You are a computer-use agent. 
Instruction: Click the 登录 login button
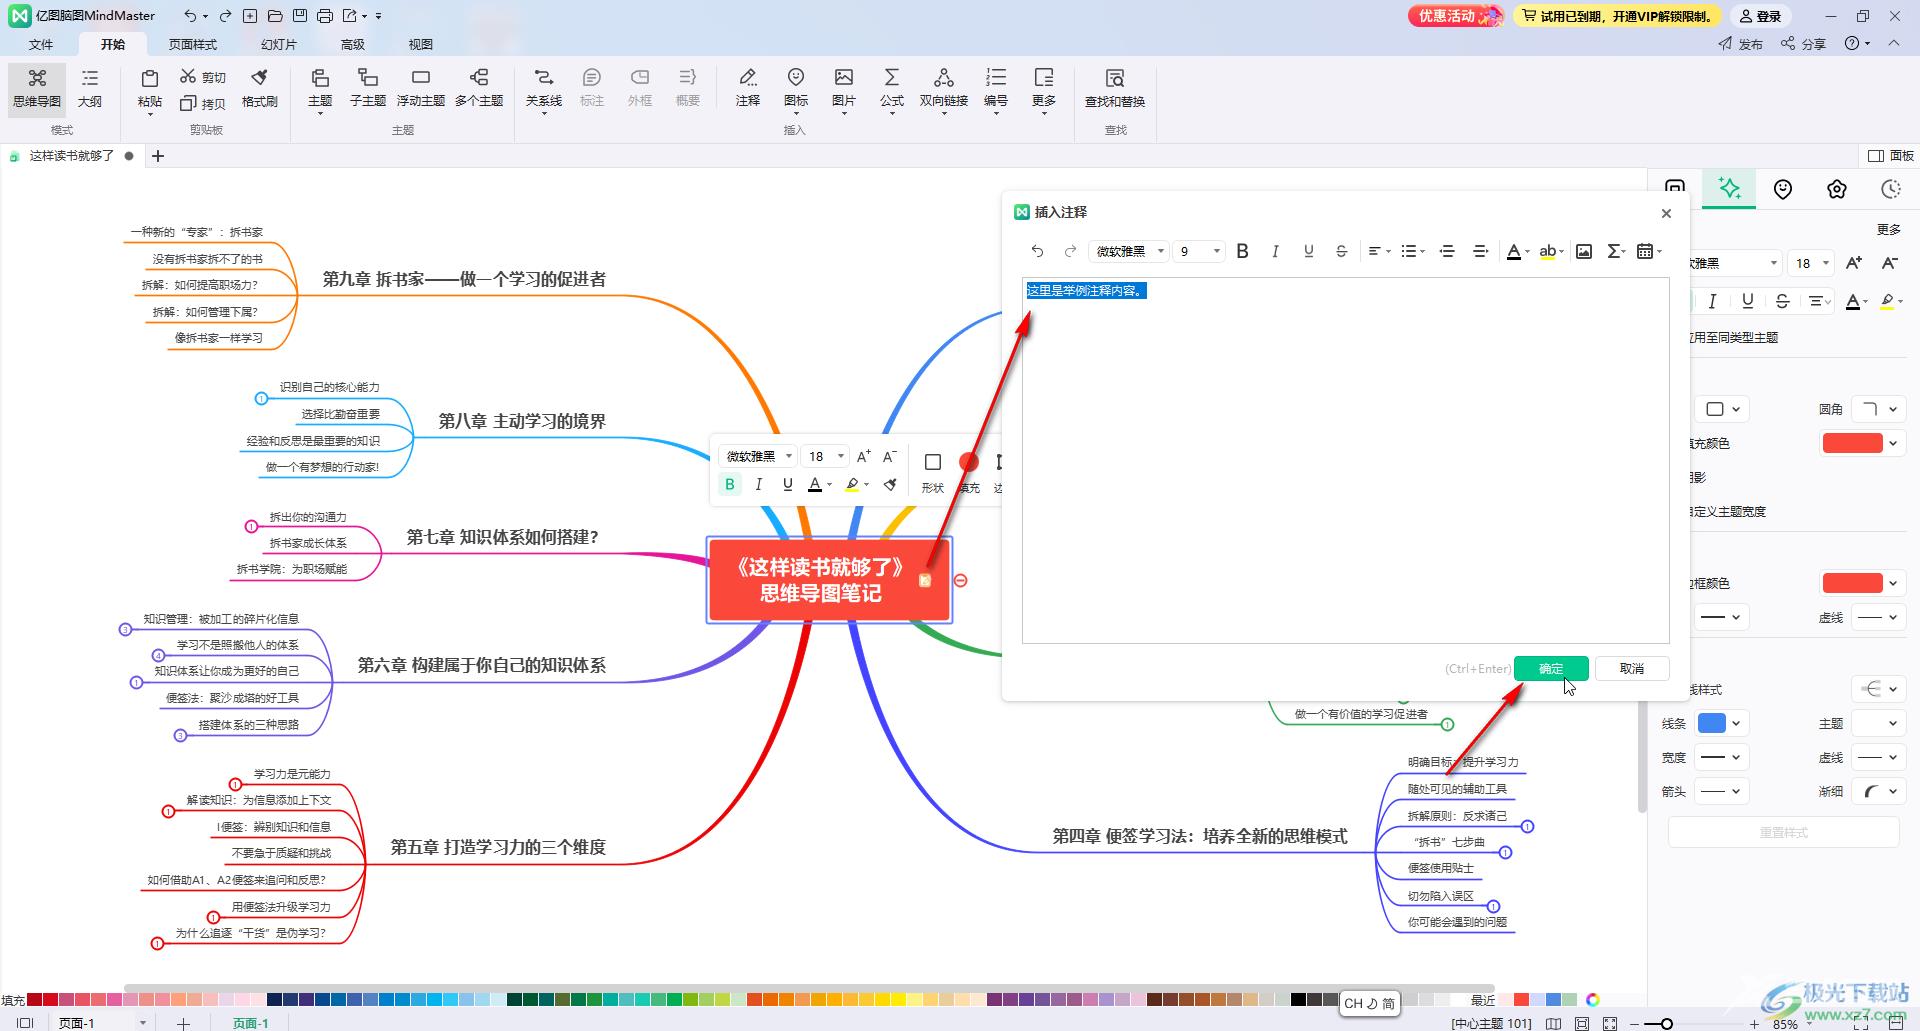pos(1760,16)
